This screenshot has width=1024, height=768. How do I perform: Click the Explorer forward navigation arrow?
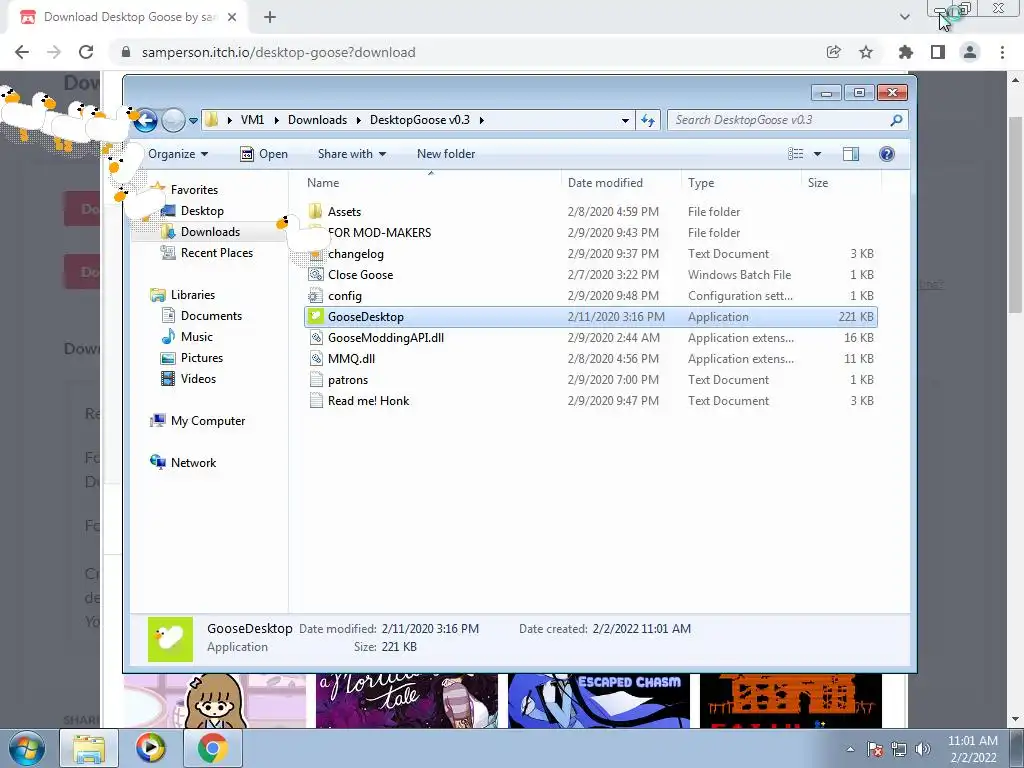(173, 120)
